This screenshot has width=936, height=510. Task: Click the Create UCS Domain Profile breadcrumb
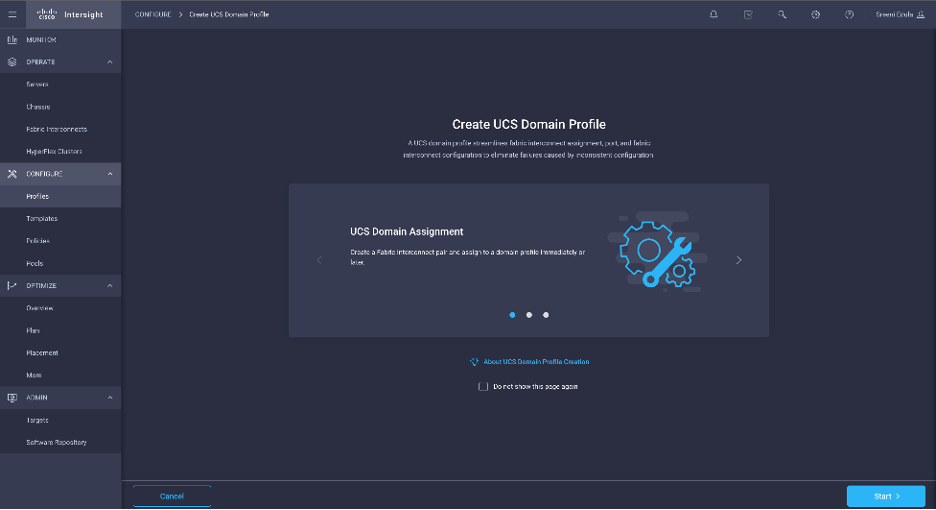tap(229, 14)
